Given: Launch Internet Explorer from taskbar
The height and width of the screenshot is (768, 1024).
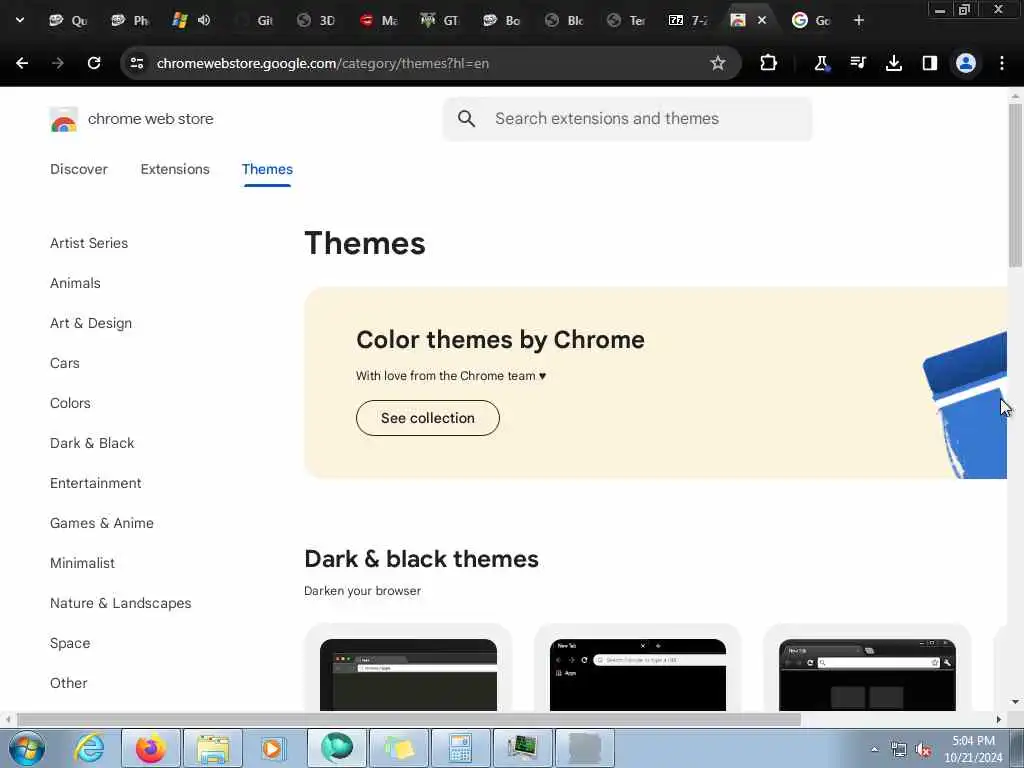Looking at the screenshot, I should click(89, 748).
